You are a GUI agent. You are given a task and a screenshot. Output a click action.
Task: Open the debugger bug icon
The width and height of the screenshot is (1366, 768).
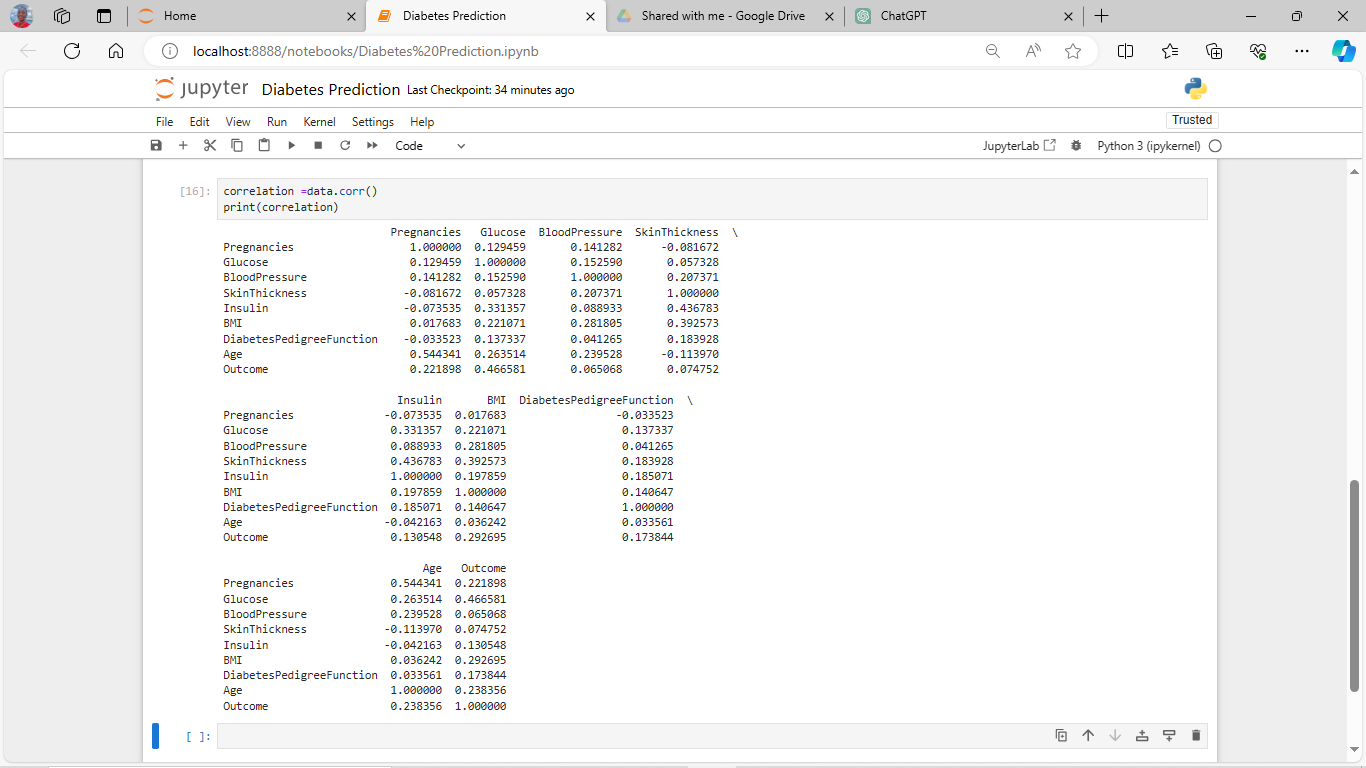(1076, 145)
